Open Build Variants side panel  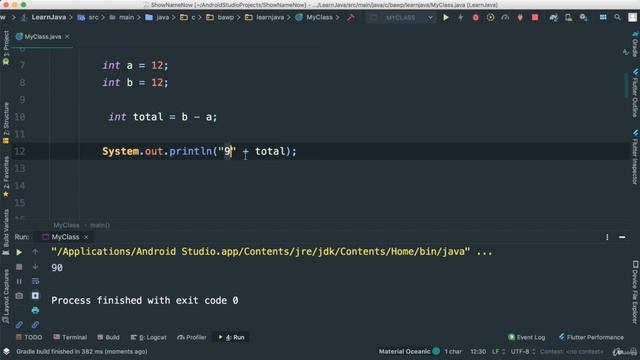(6, 232)
